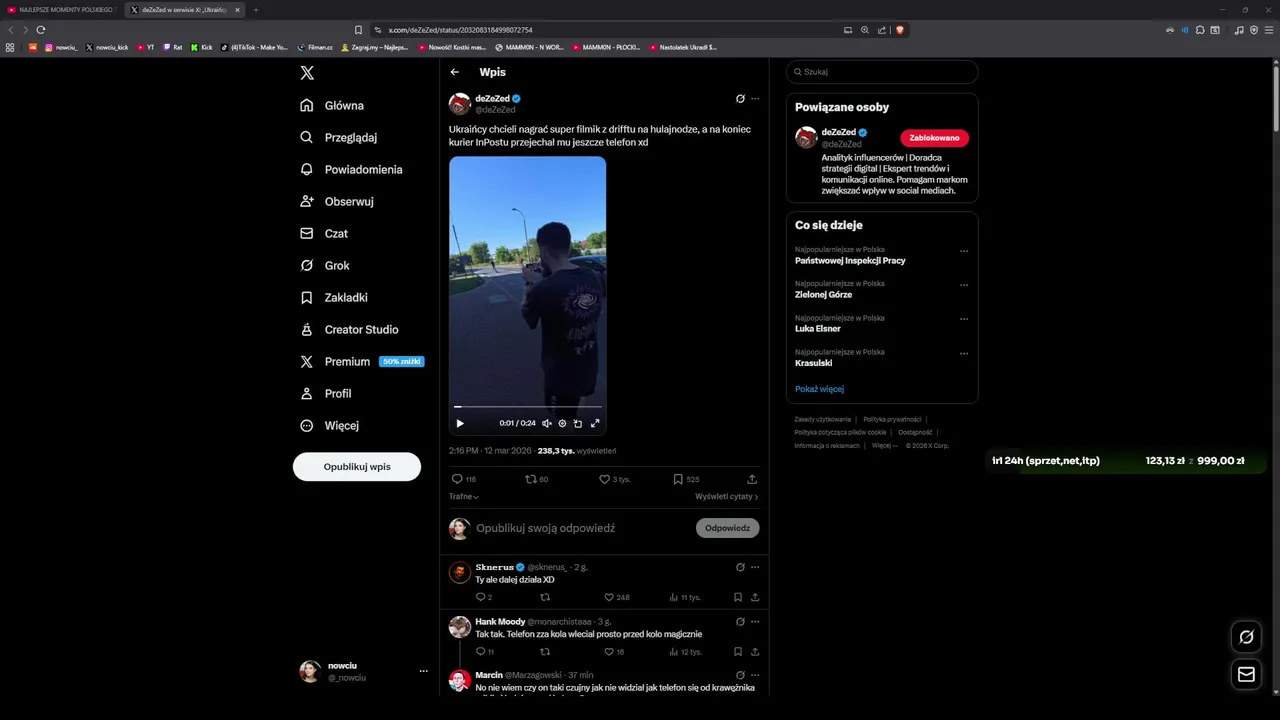The image size is (1280, 720).
Task: Open the X logo home link
Action: (x=307, y=73)
